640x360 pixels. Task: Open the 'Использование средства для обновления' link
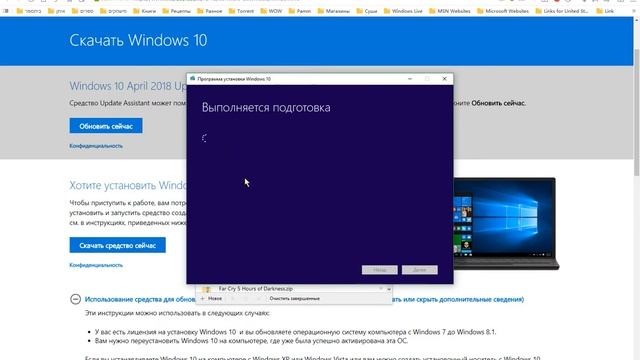[x=140, y=299]
